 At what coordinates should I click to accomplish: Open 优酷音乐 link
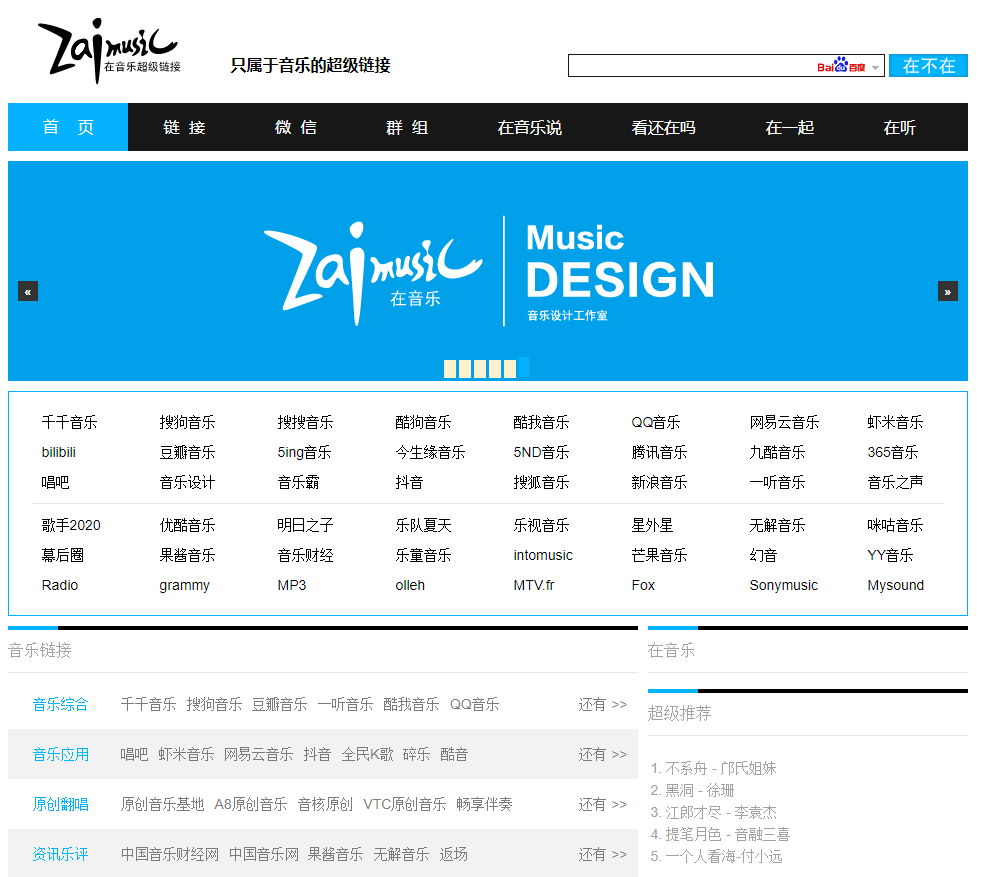pos(187,526)
